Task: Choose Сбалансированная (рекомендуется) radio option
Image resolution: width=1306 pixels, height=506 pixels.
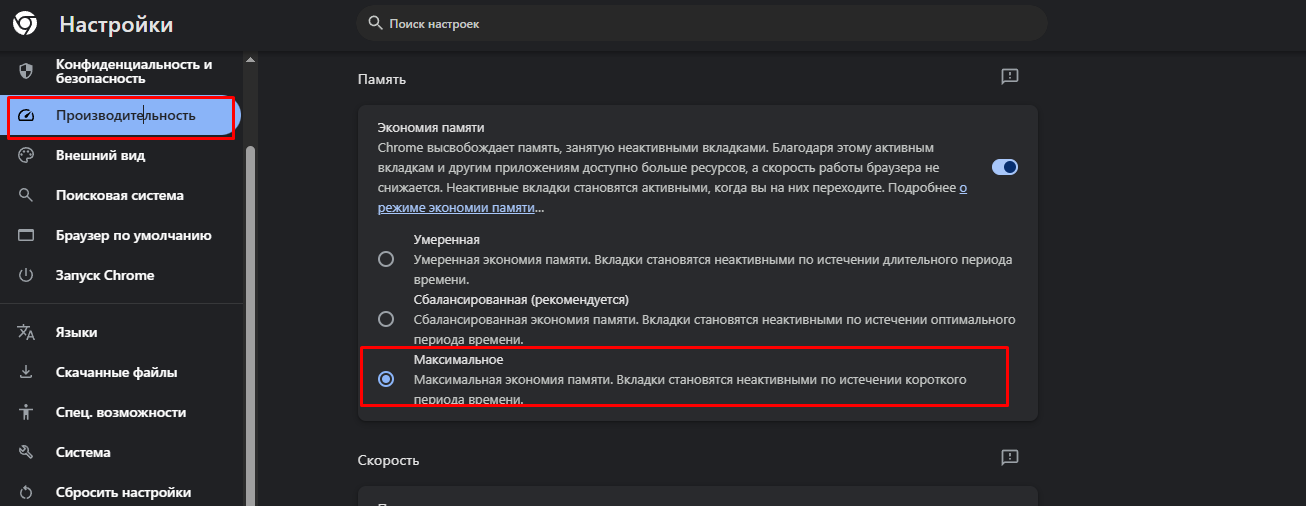Action: tap(386, 319)
